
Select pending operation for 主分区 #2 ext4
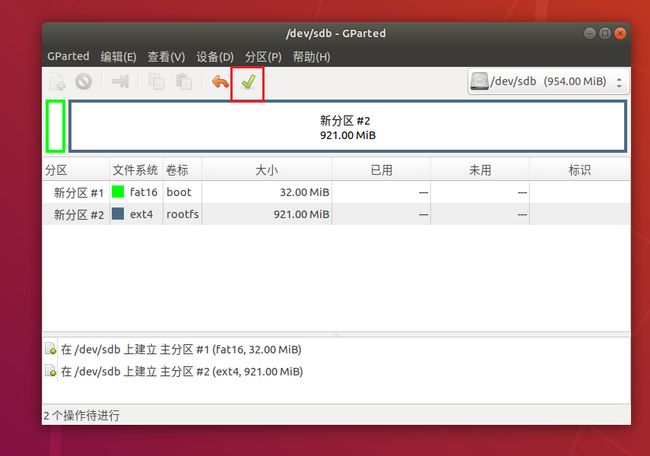coord(182,371)
